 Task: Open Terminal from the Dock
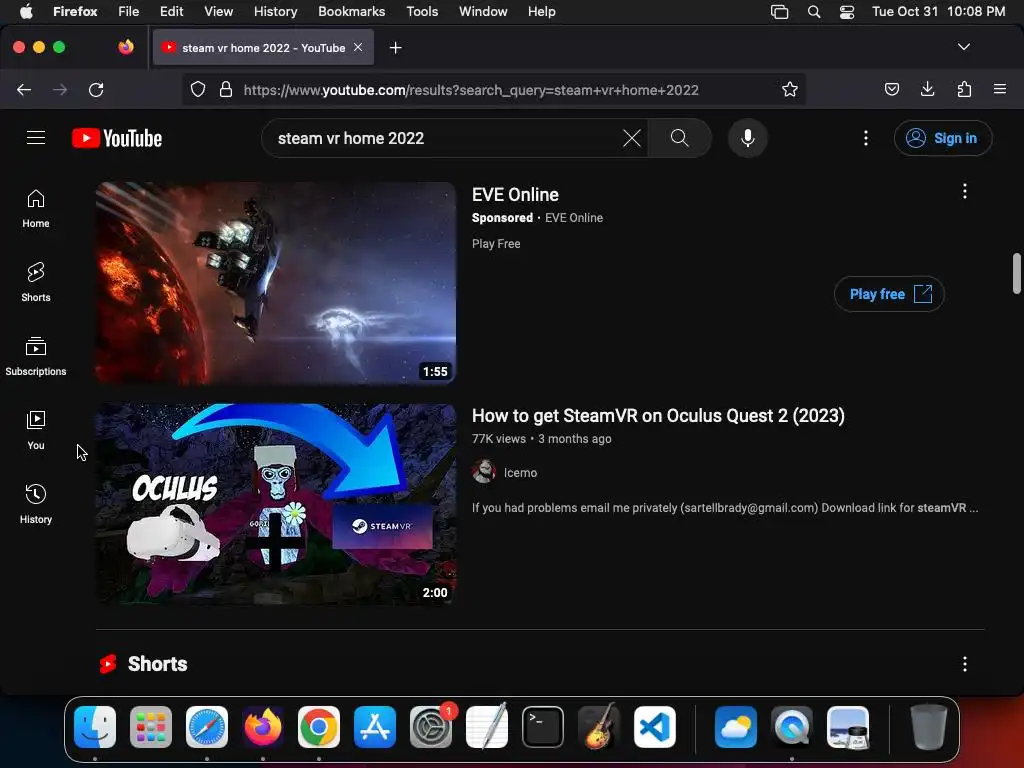pos(543,727)
